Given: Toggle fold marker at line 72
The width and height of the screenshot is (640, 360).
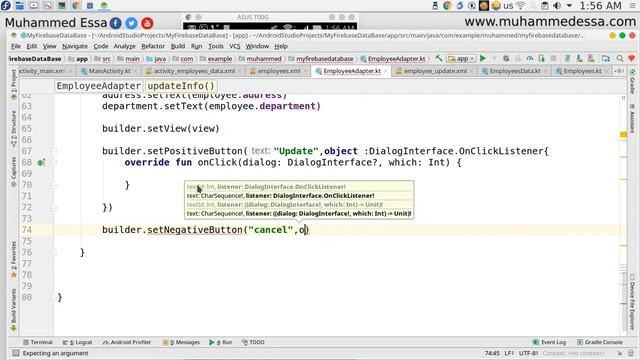Looking at the screenshot, I should pos(54,207).
